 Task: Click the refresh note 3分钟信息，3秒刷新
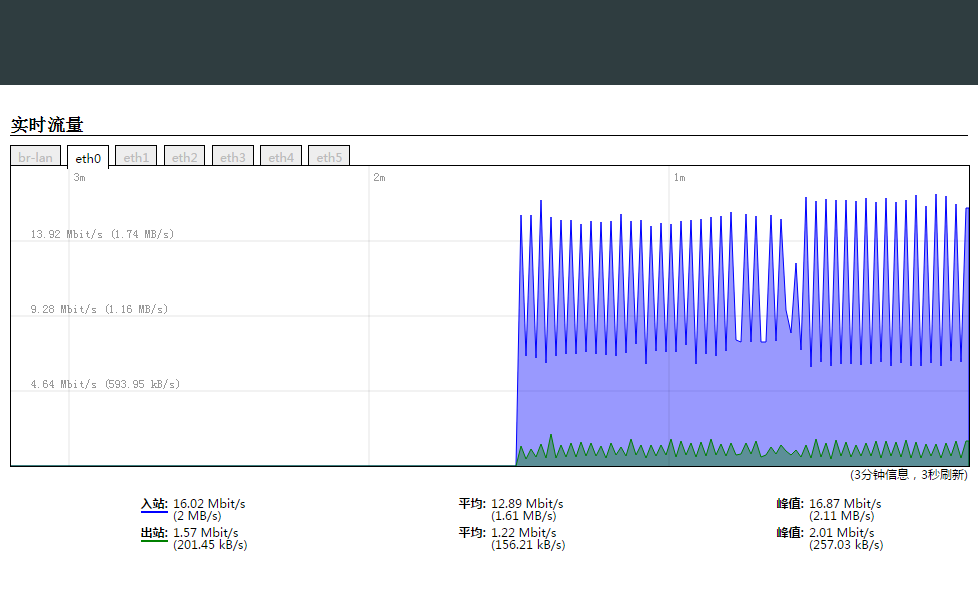coord(909,475)
